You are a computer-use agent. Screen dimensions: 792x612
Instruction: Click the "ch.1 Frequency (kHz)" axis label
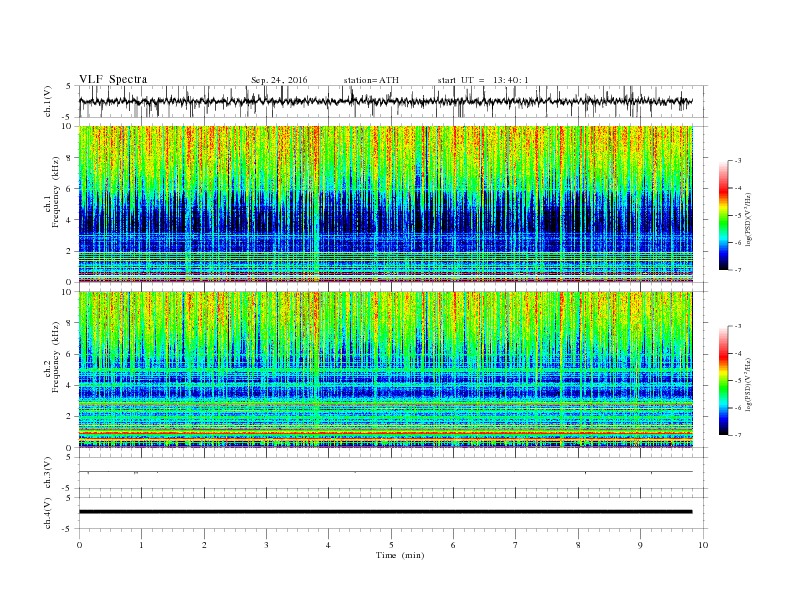[52, 192]
